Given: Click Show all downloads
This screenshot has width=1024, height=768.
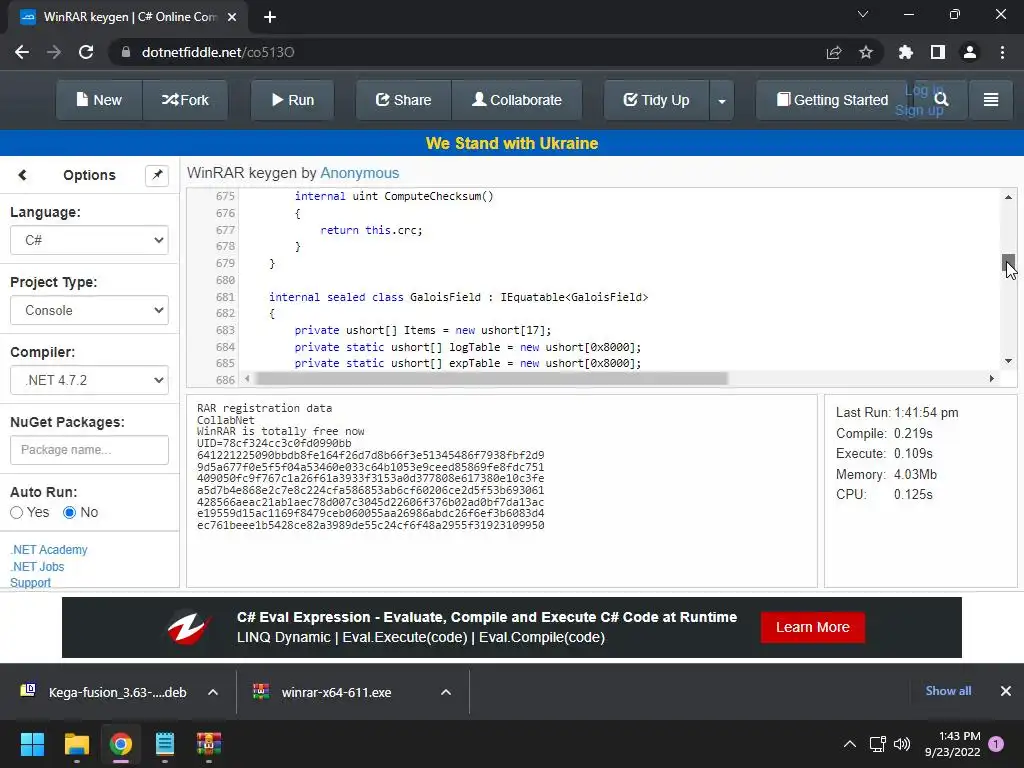Looking at the screenshot, I should [x=948, y=691].
